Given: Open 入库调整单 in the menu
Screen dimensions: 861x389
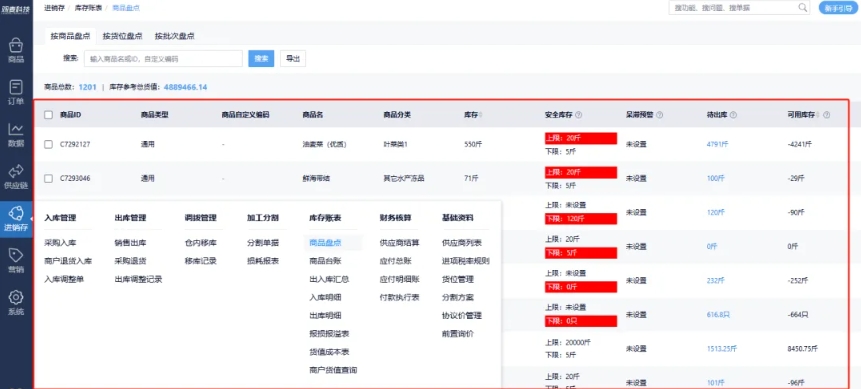Looking at the screenshot, I should pyautogui.click(x=64, y=279).
